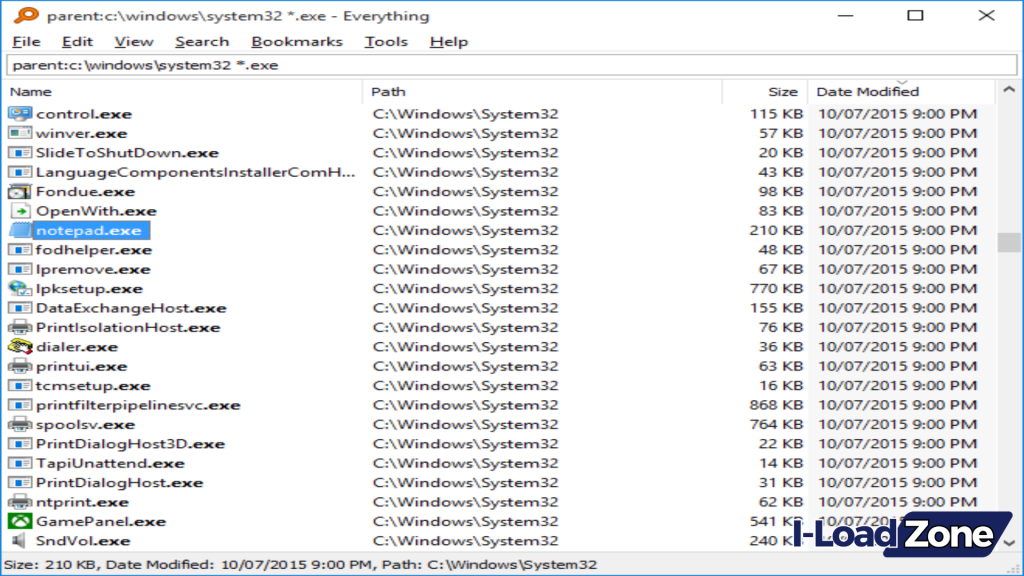Open the Search menu
The height and width of the screenshot is (576, 1024).
(x=202, y=41)
